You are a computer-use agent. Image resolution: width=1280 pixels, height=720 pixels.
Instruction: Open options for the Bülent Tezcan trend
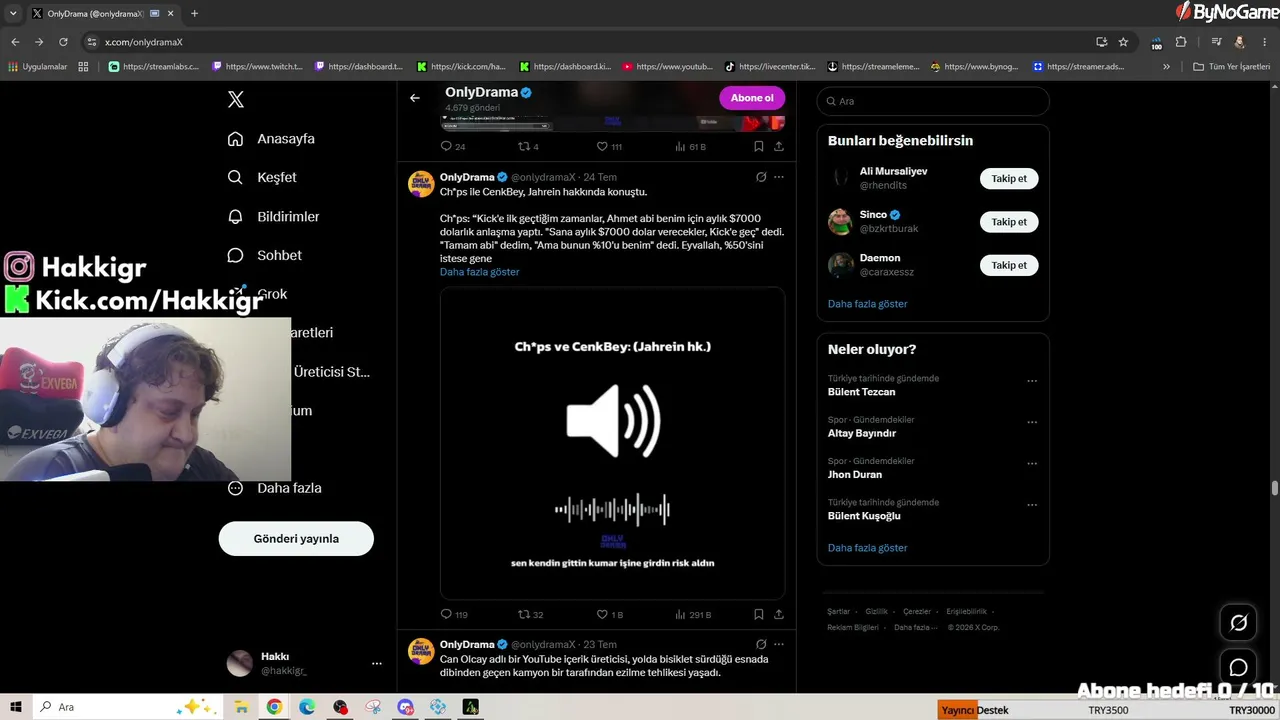click(1032, 381)
